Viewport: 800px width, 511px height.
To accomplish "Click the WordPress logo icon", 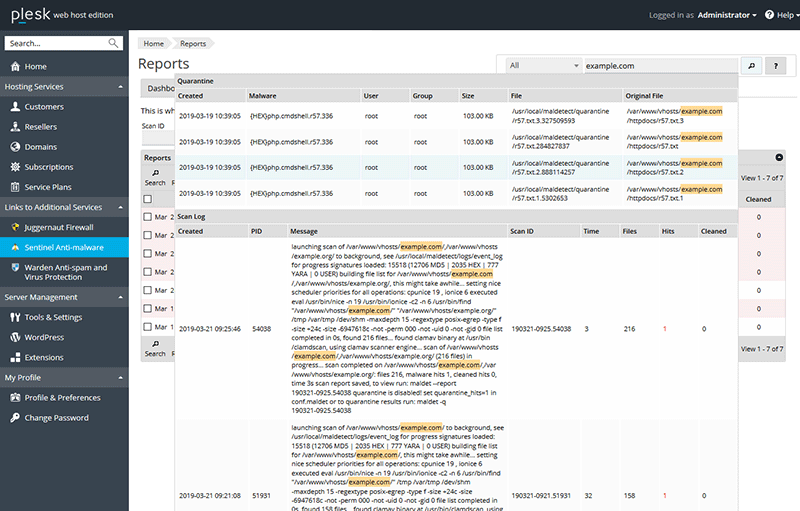I will [15, 337].
